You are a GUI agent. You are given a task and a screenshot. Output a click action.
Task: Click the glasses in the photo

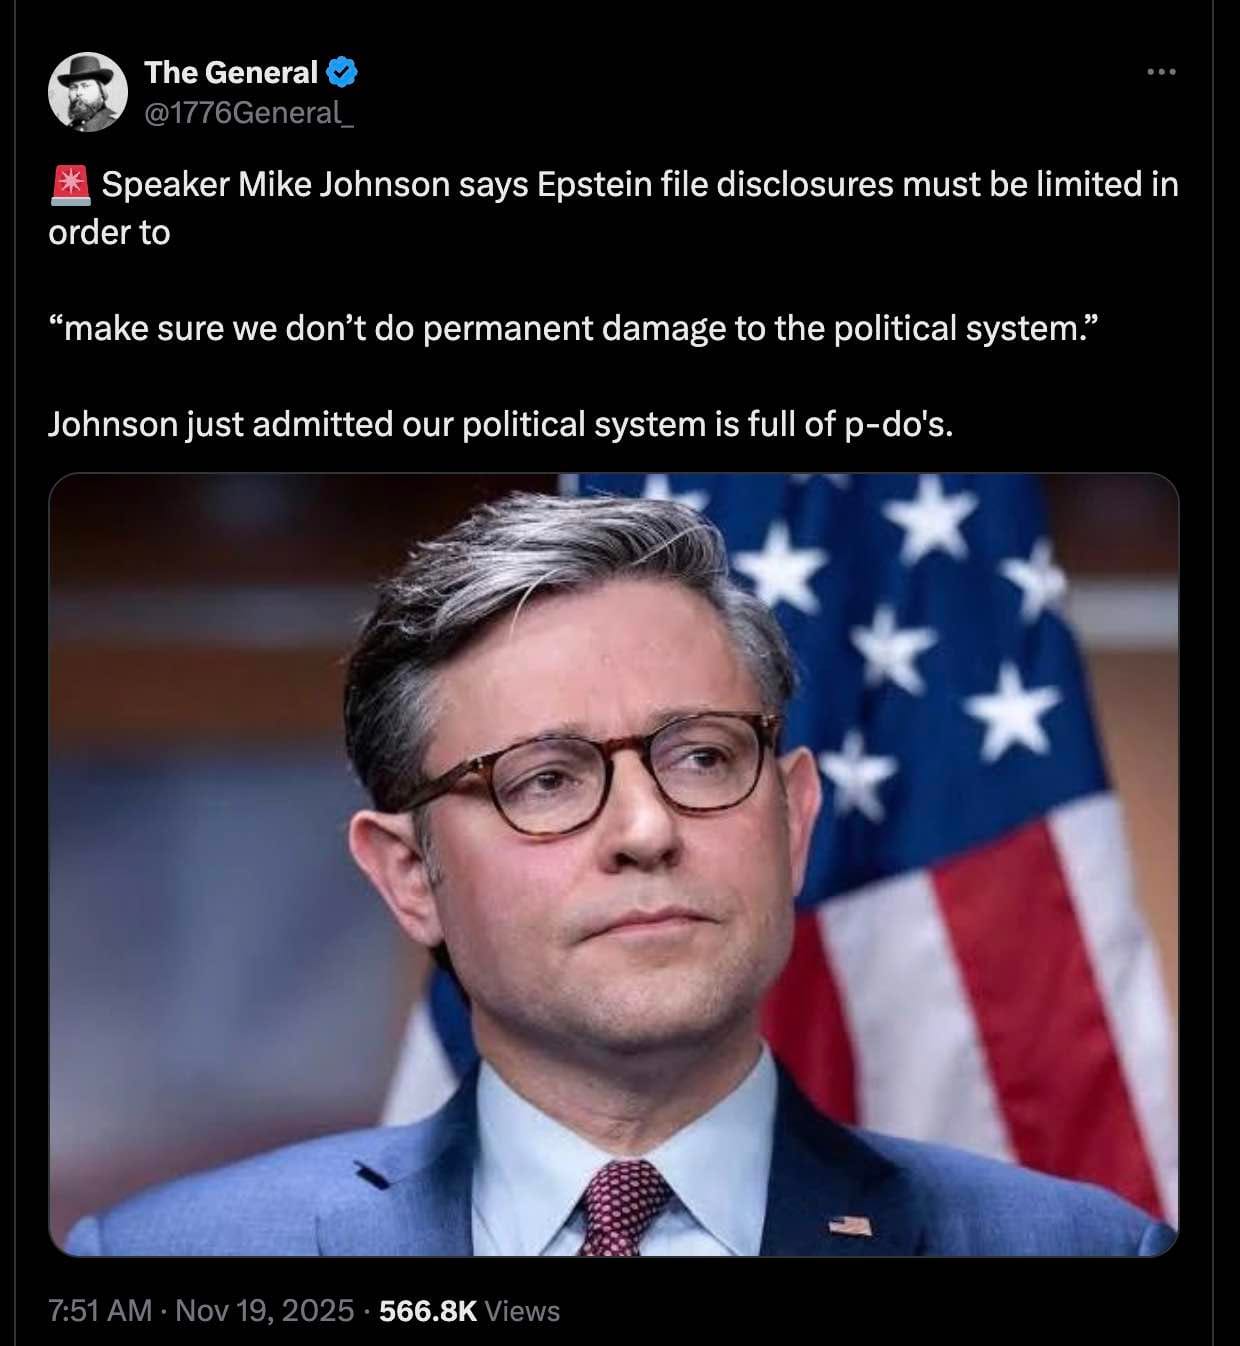click(590, 770)
